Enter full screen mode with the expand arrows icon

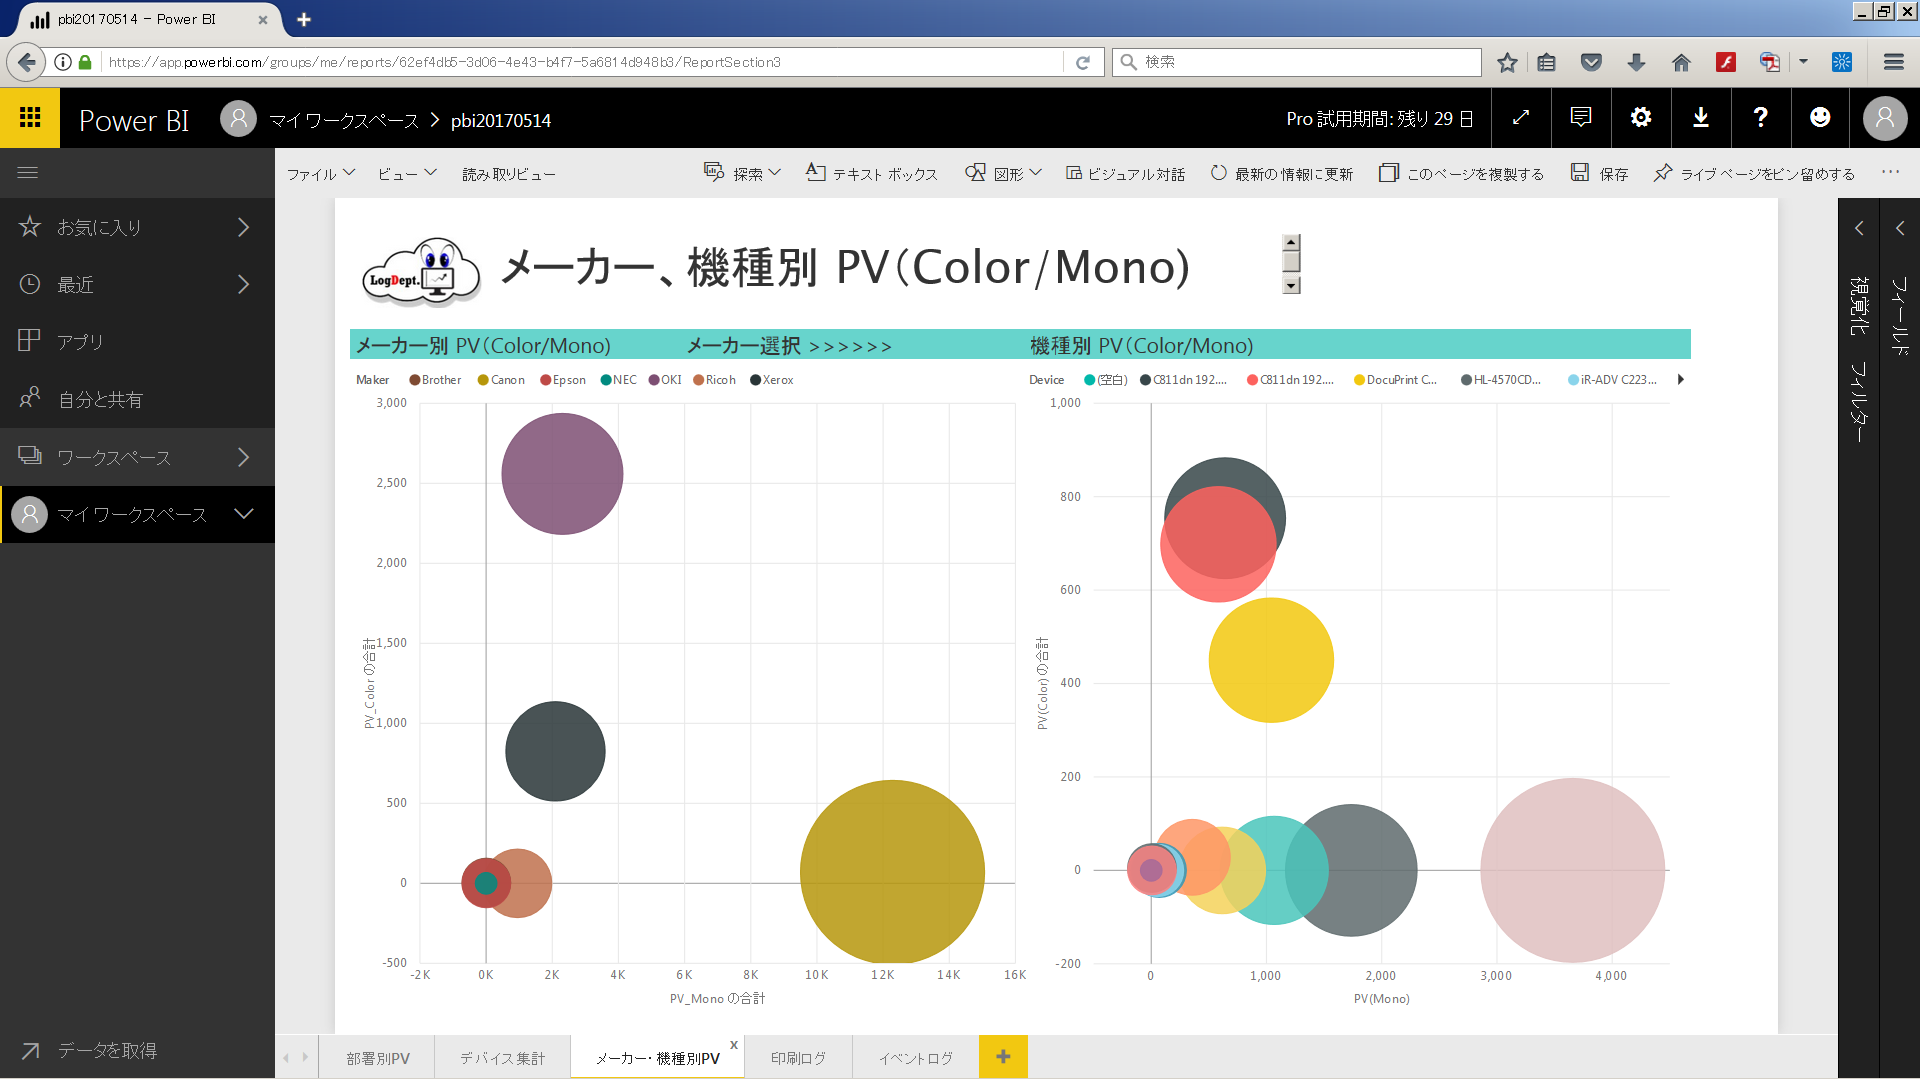(1521, 118)
